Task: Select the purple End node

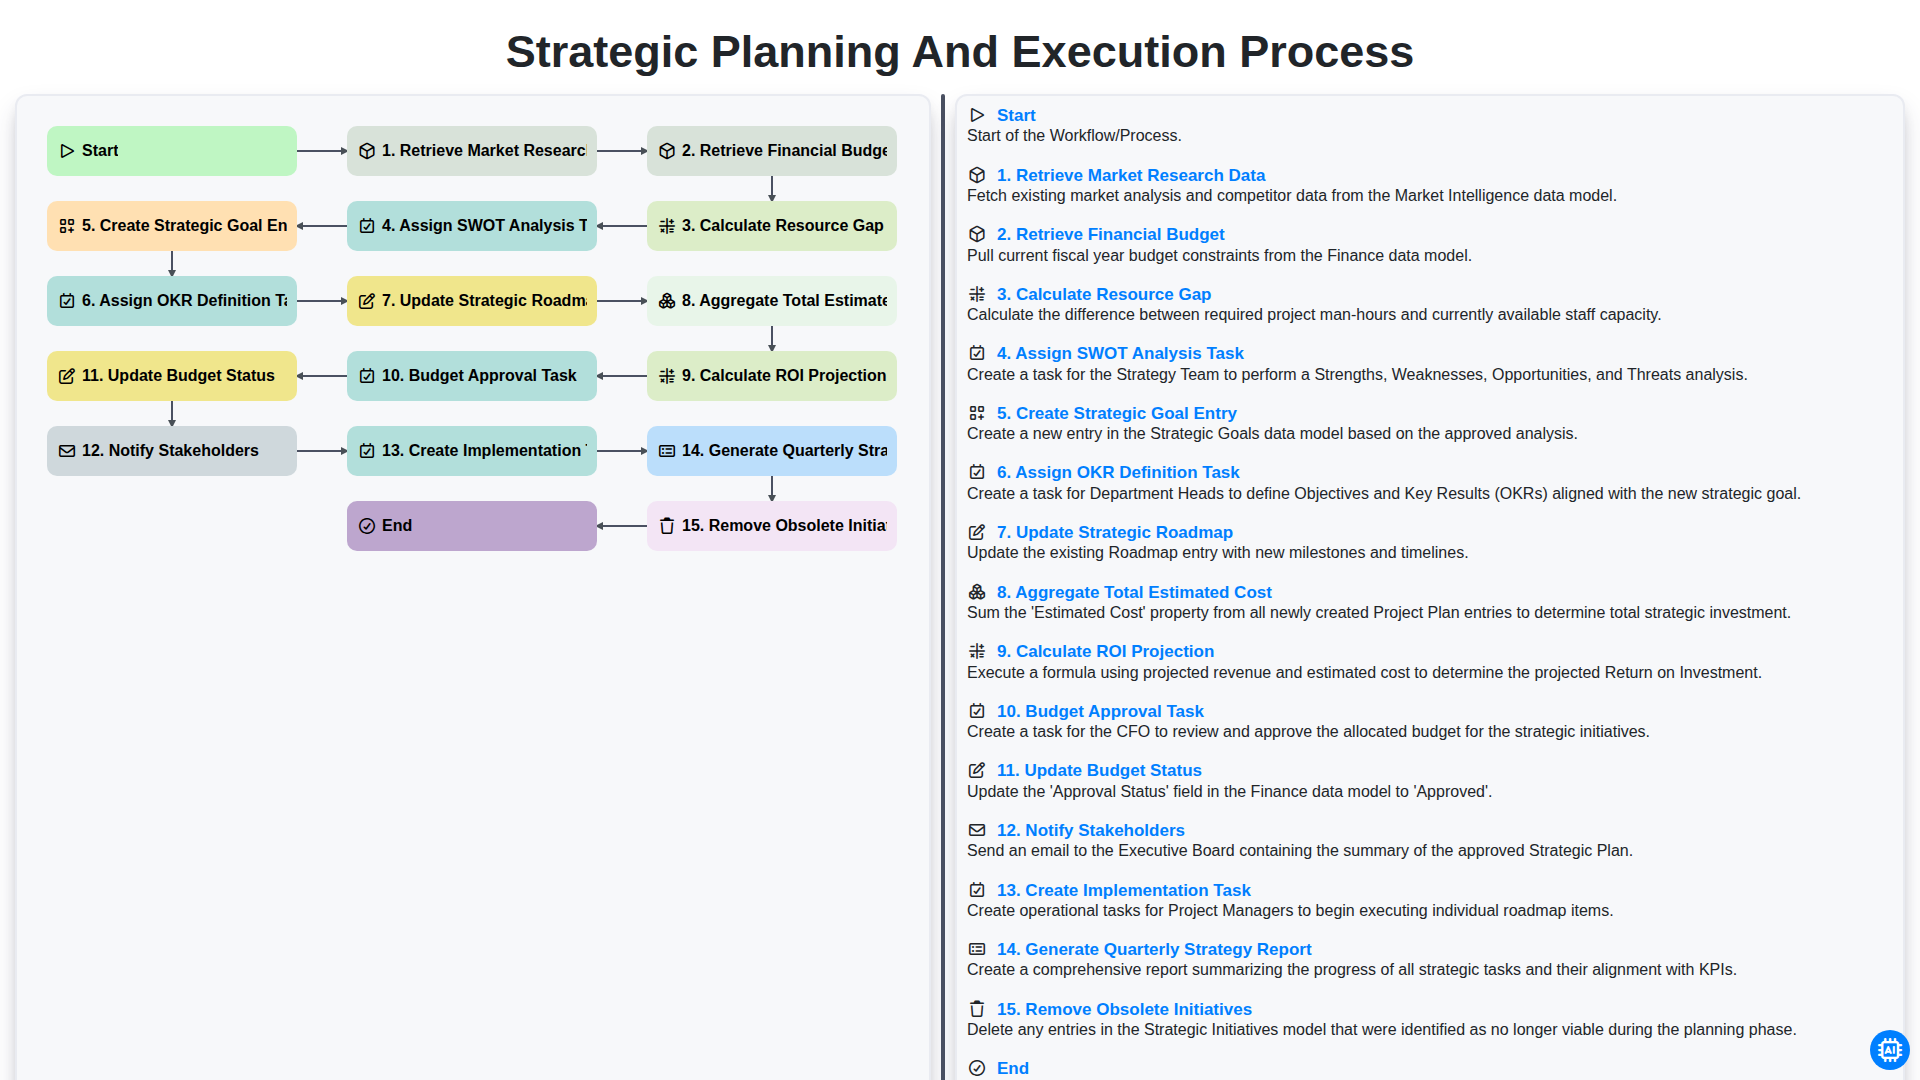Action: point(472,526)
